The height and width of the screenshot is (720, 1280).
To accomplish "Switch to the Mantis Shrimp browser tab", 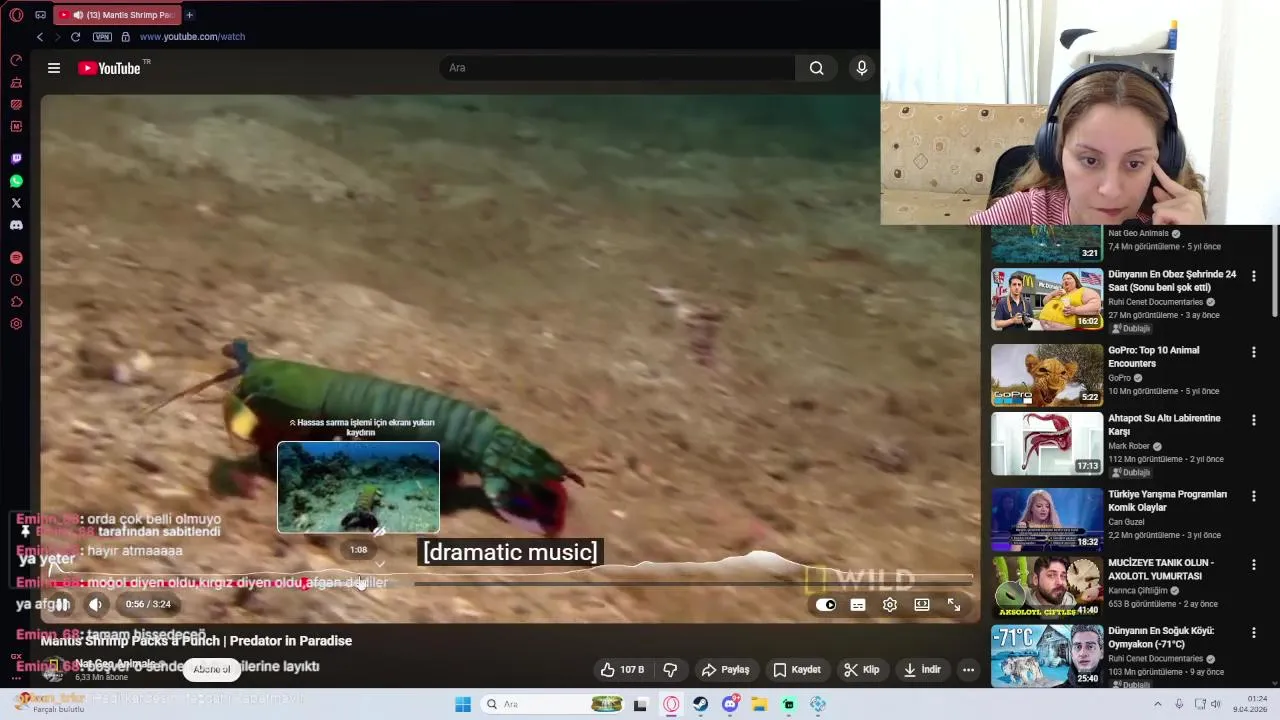I will pos(116,15).
